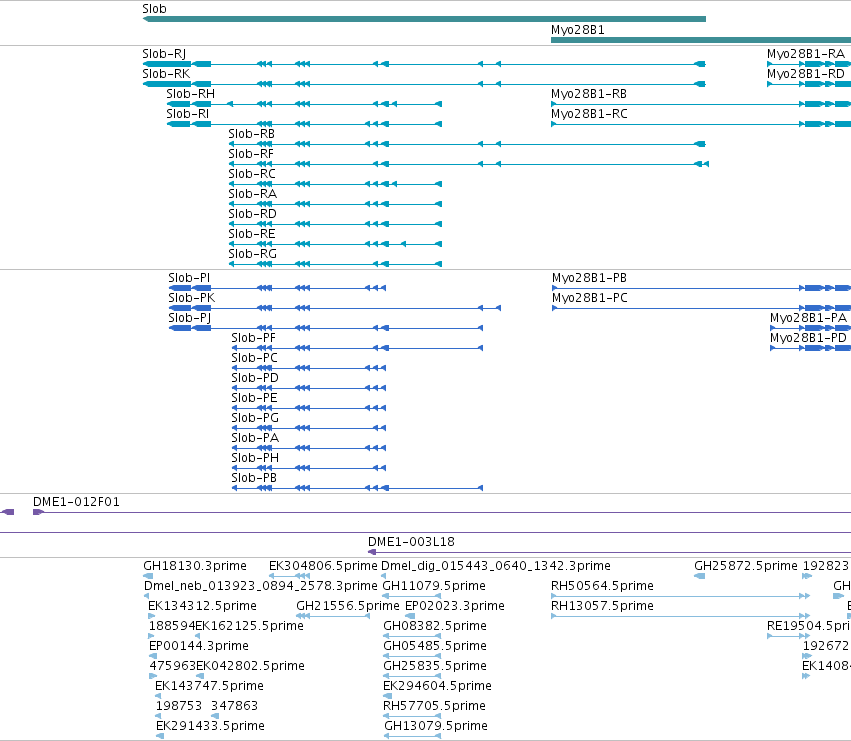Click the Slob-PF protein label
This screenshot has height=741, width=851.
[x=253, y=338]
